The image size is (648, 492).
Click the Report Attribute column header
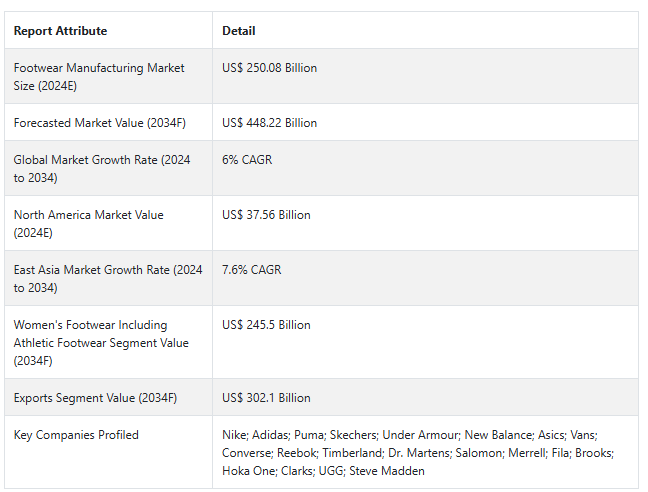tap(60, 31)
